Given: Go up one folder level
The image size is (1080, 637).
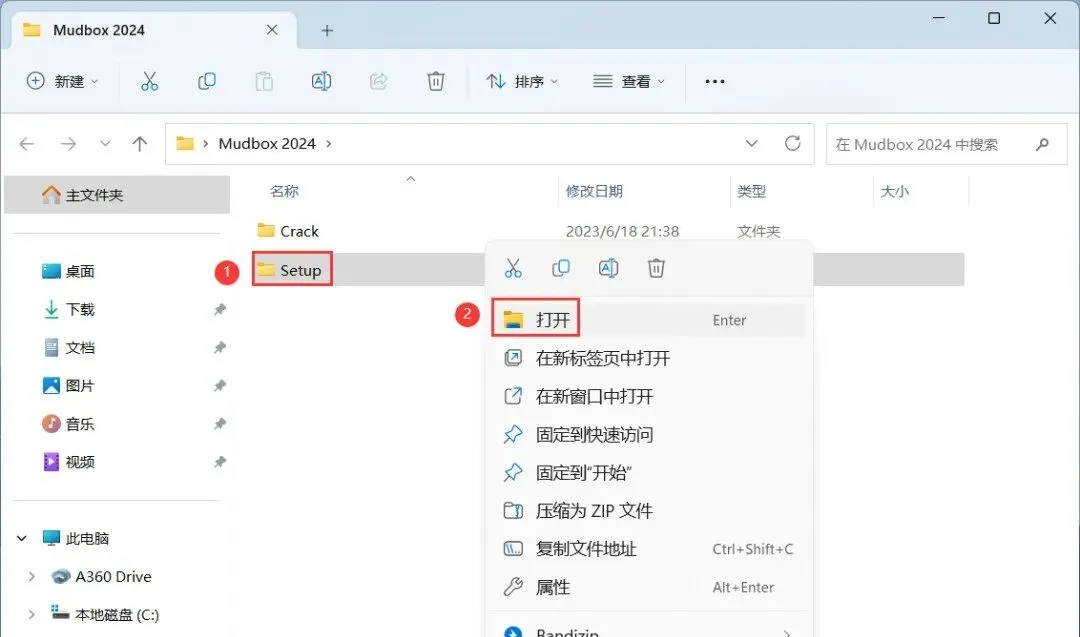Looking at the screenshot, I should (x=140, y=144).
